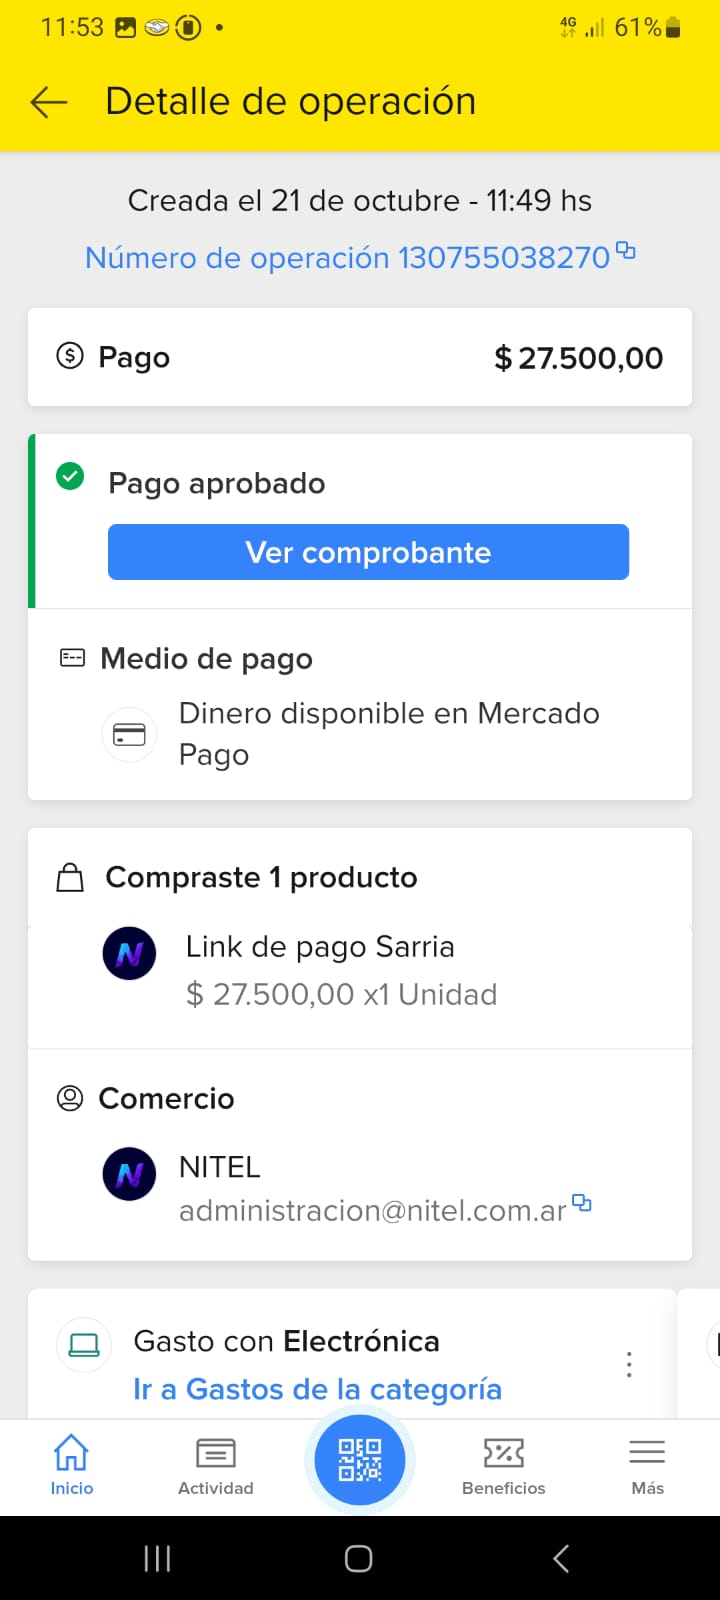
Task: Go to the Inicio tab
Action: coord(72,1465)
